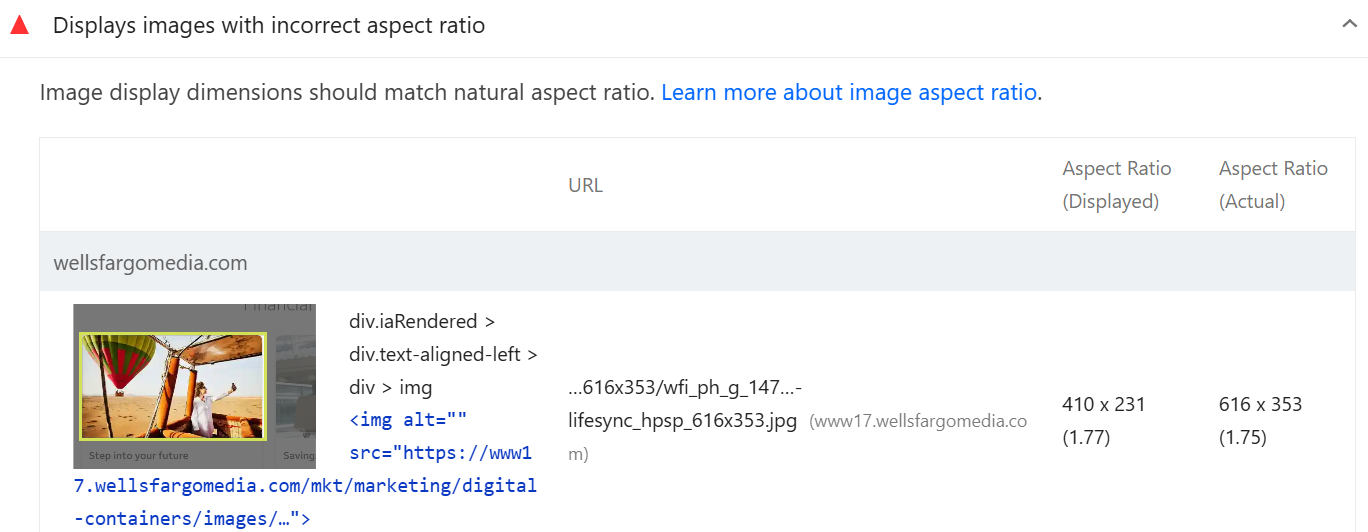Screen dimensions: 1368x532
Task: Collapse the audit with the chevron arrow
Action: 1349,25
